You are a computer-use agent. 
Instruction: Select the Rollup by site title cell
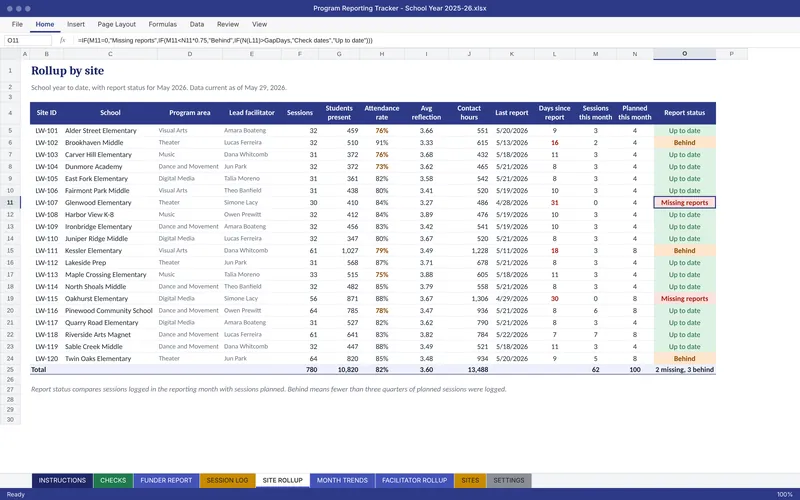tap(67, 71)
